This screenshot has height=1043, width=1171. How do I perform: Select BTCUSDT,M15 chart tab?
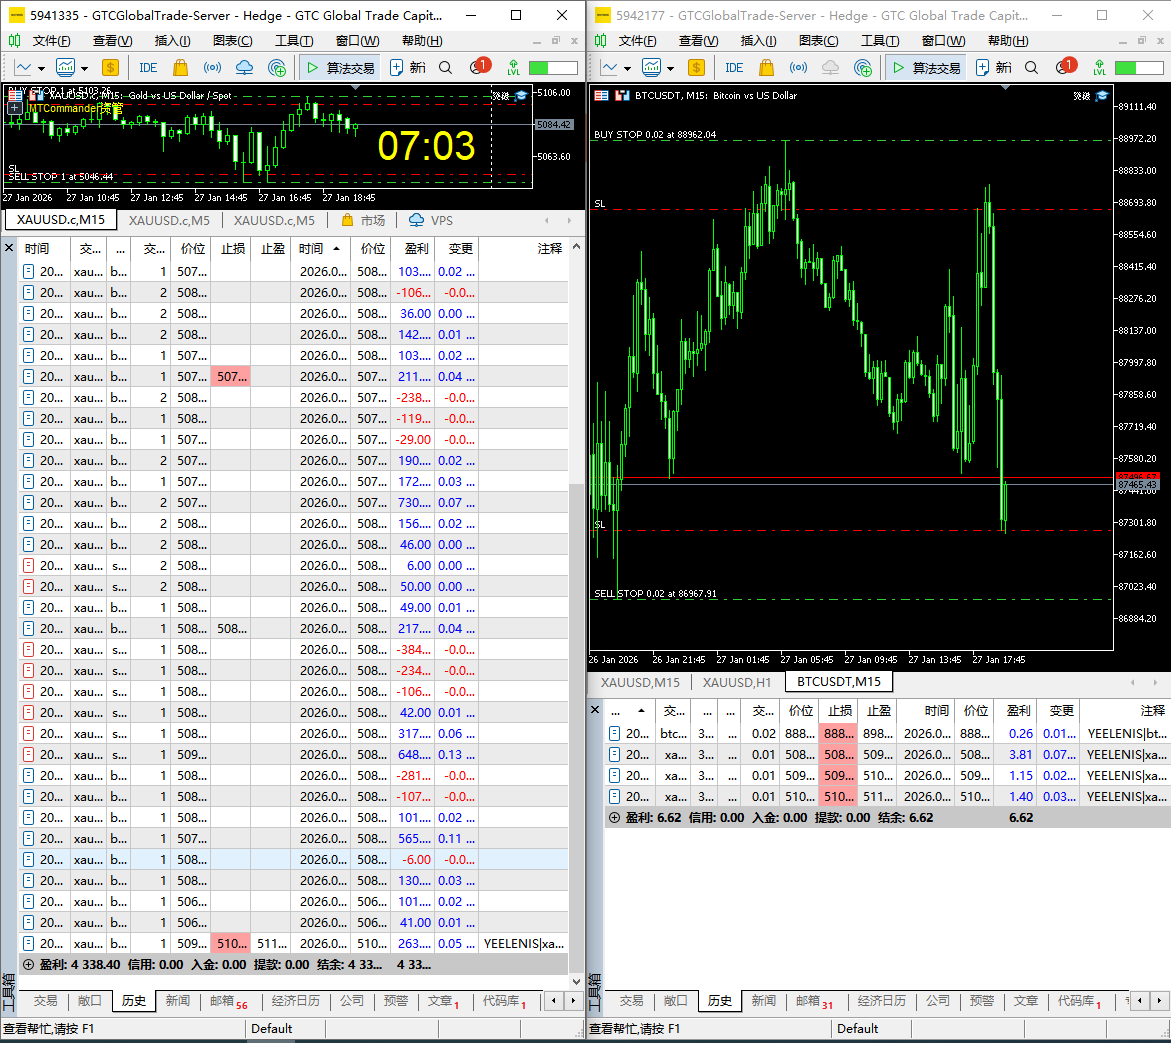pos(839,682)
